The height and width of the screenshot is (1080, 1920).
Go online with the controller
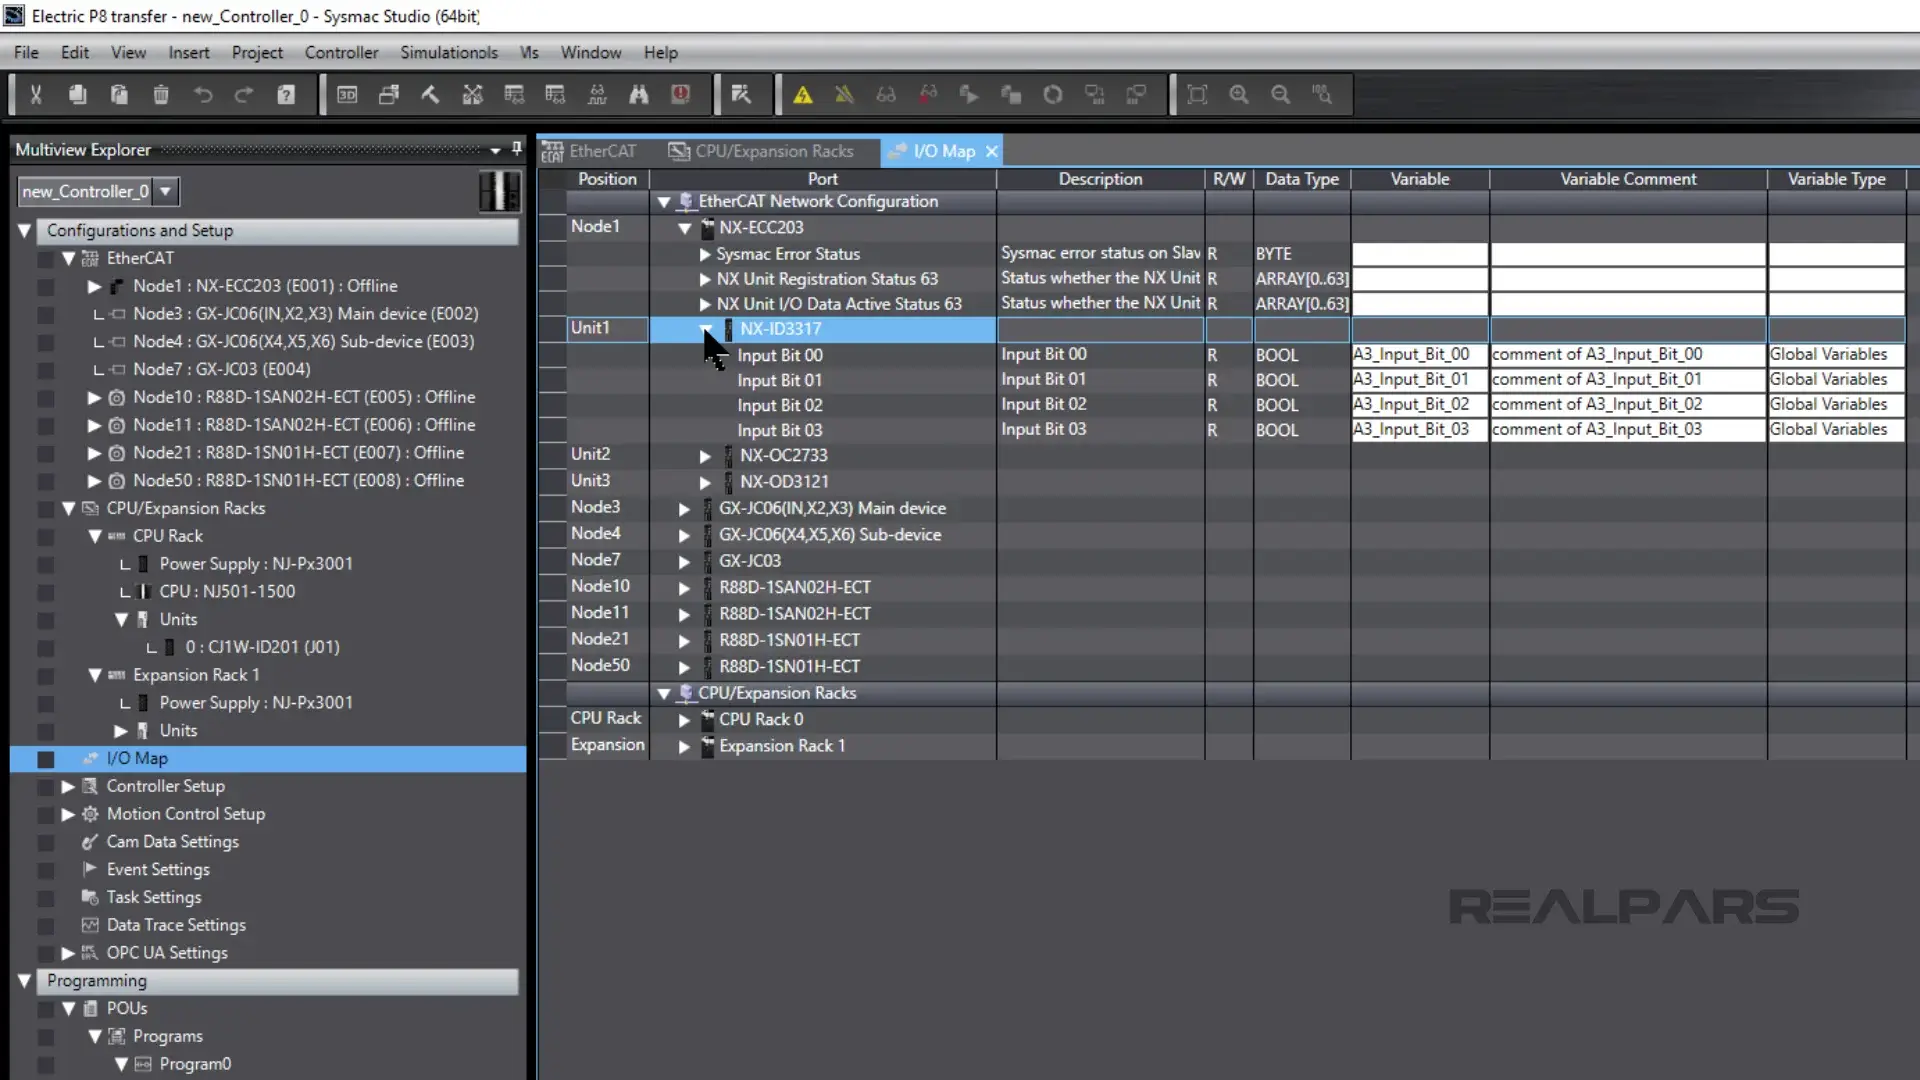pyautogui.click(x=805, y=94)
